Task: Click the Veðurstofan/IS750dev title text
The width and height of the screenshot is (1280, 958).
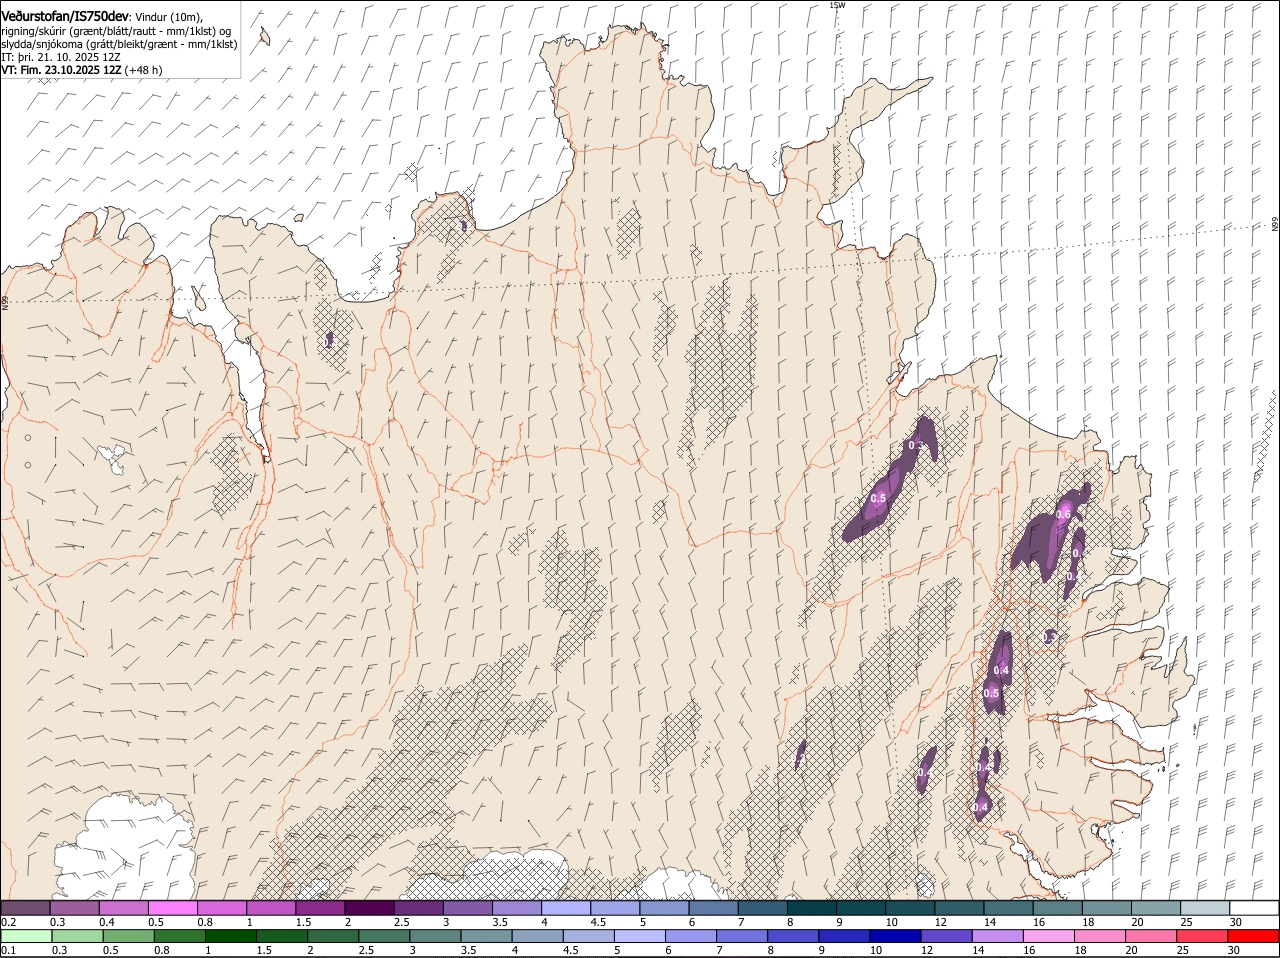Action: click(x=66, y=17)
